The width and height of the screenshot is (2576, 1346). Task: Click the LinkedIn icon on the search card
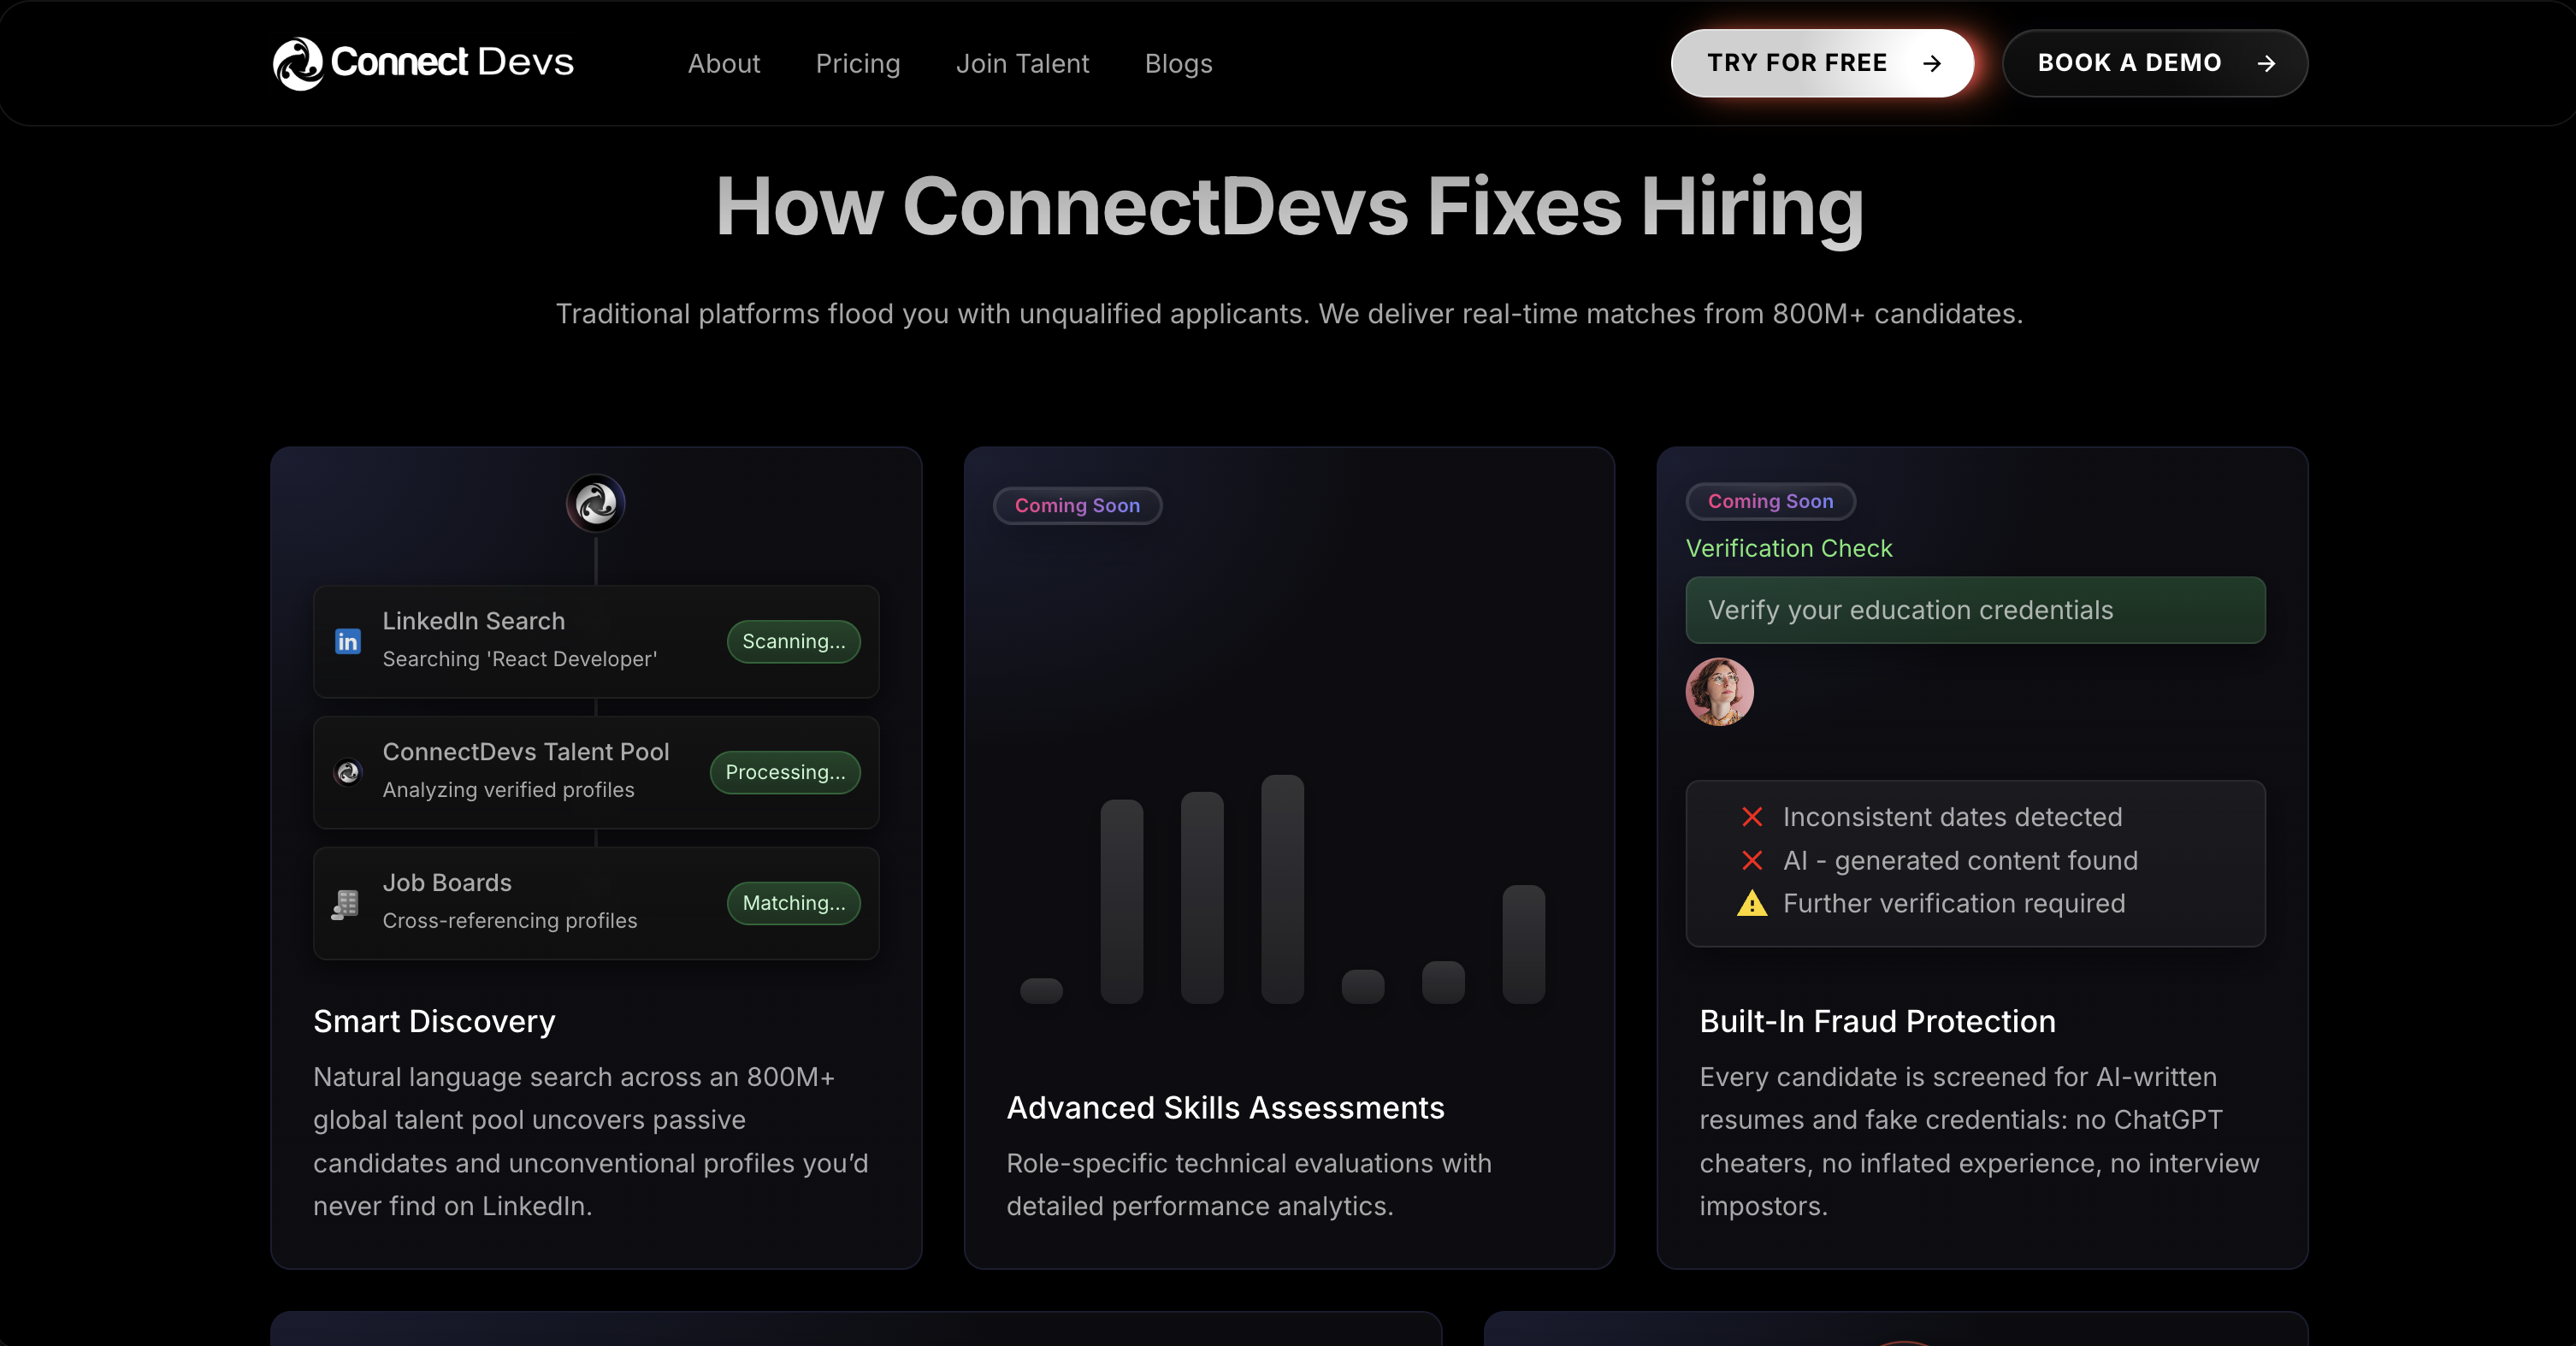click(x=347, y=641)
